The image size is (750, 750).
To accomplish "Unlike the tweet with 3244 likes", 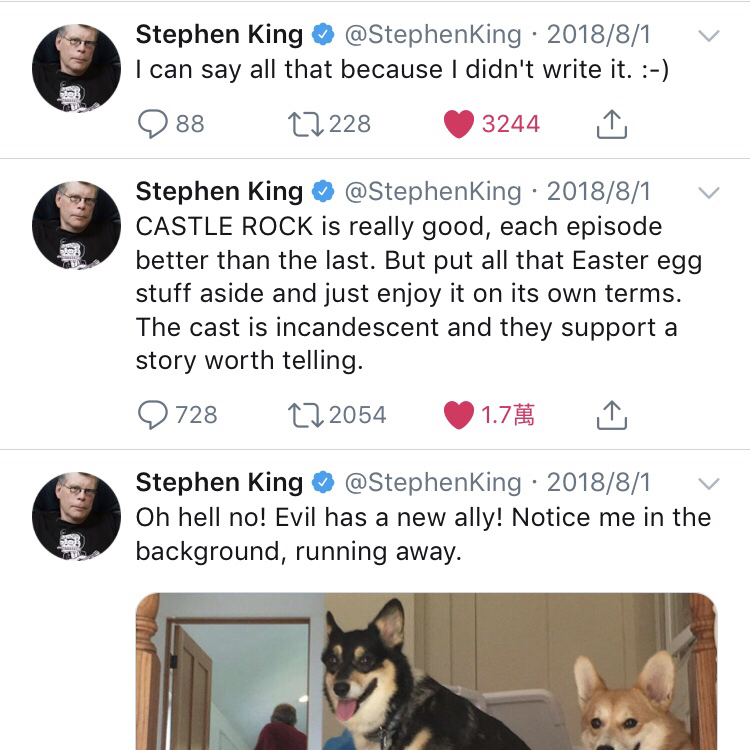I will 459,124.
